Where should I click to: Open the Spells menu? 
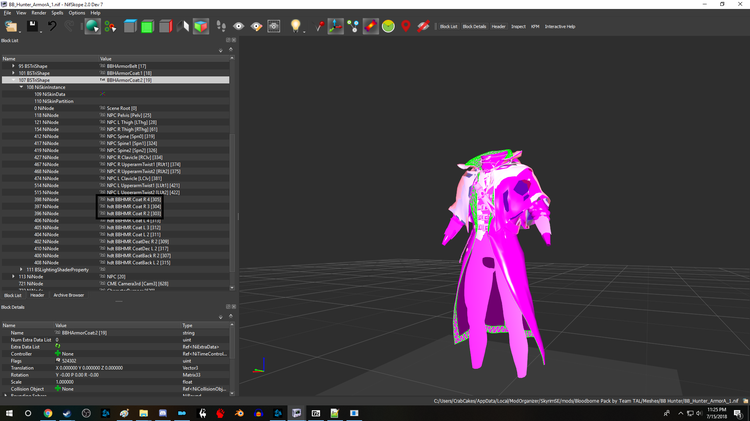pos(57,13)
